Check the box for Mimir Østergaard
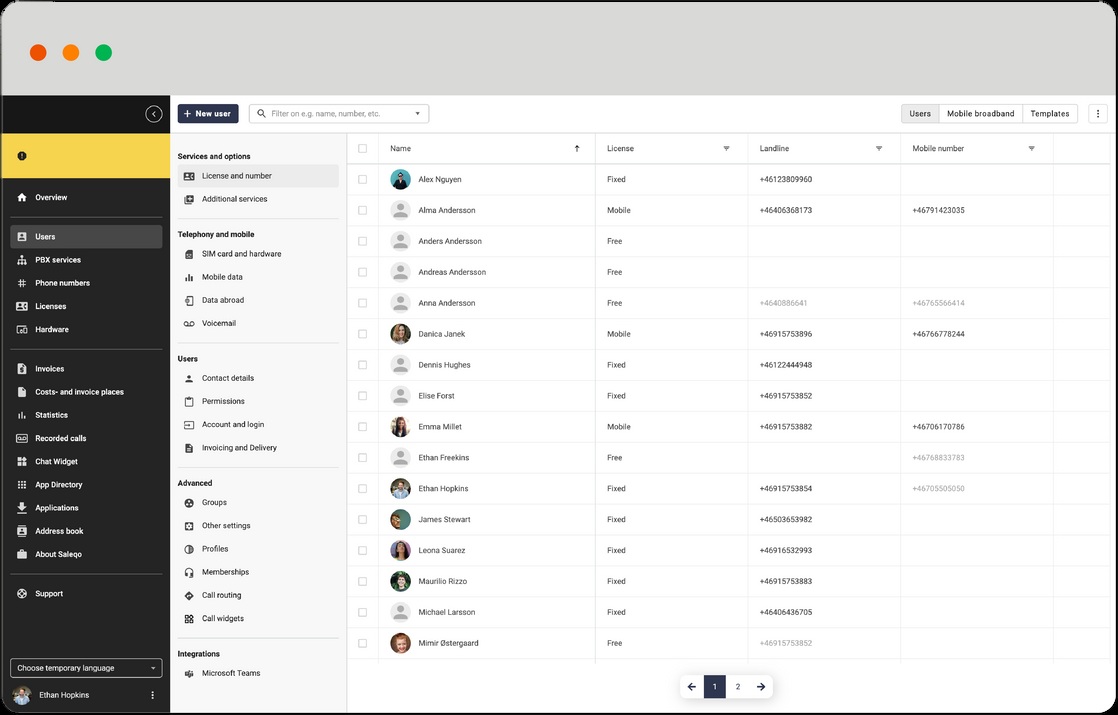This screenshot has height=715, width=1118. pos(362,643)
